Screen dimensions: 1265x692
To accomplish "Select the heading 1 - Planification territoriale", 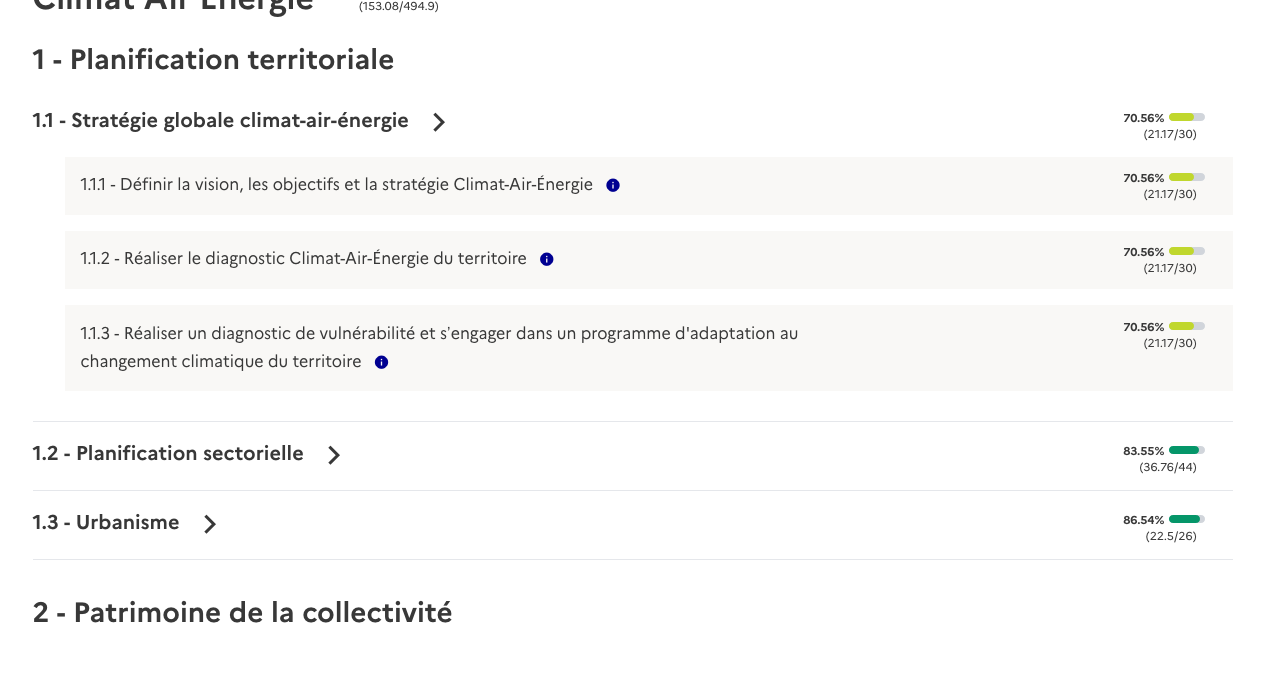I will (213, 60).
